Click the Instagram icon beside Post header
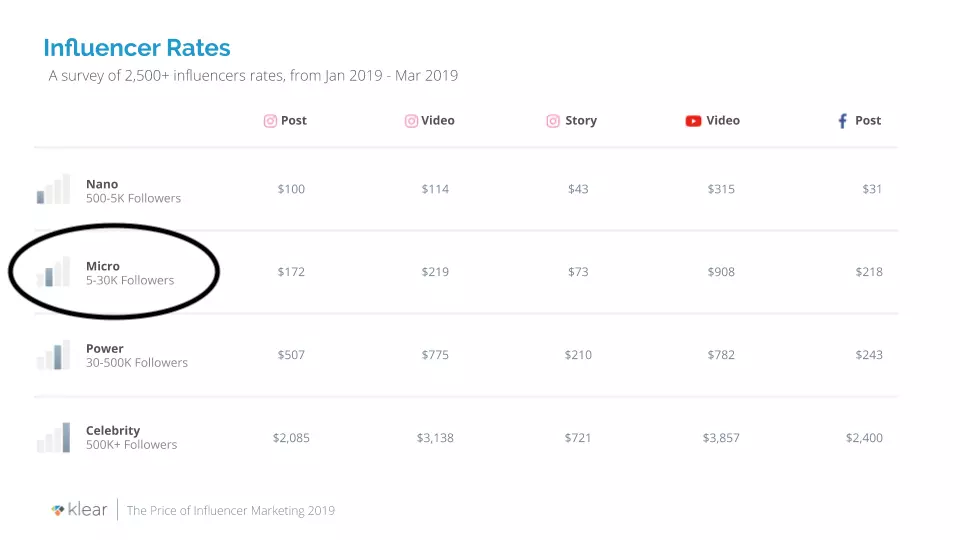960x540 pixels. [x=270, y=121]
